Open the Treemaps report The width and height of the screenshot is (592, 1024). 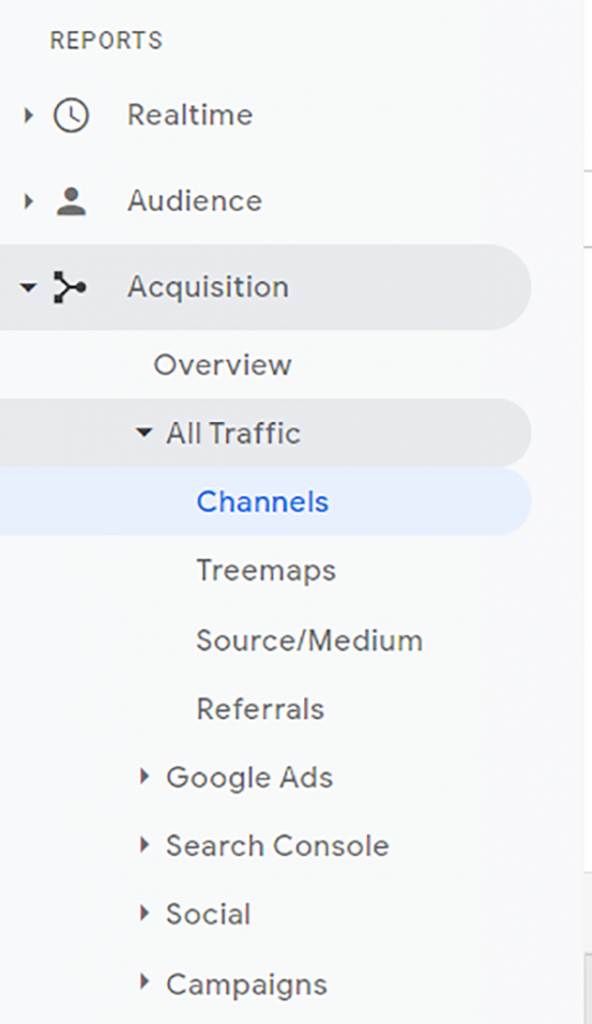[266, 571]
